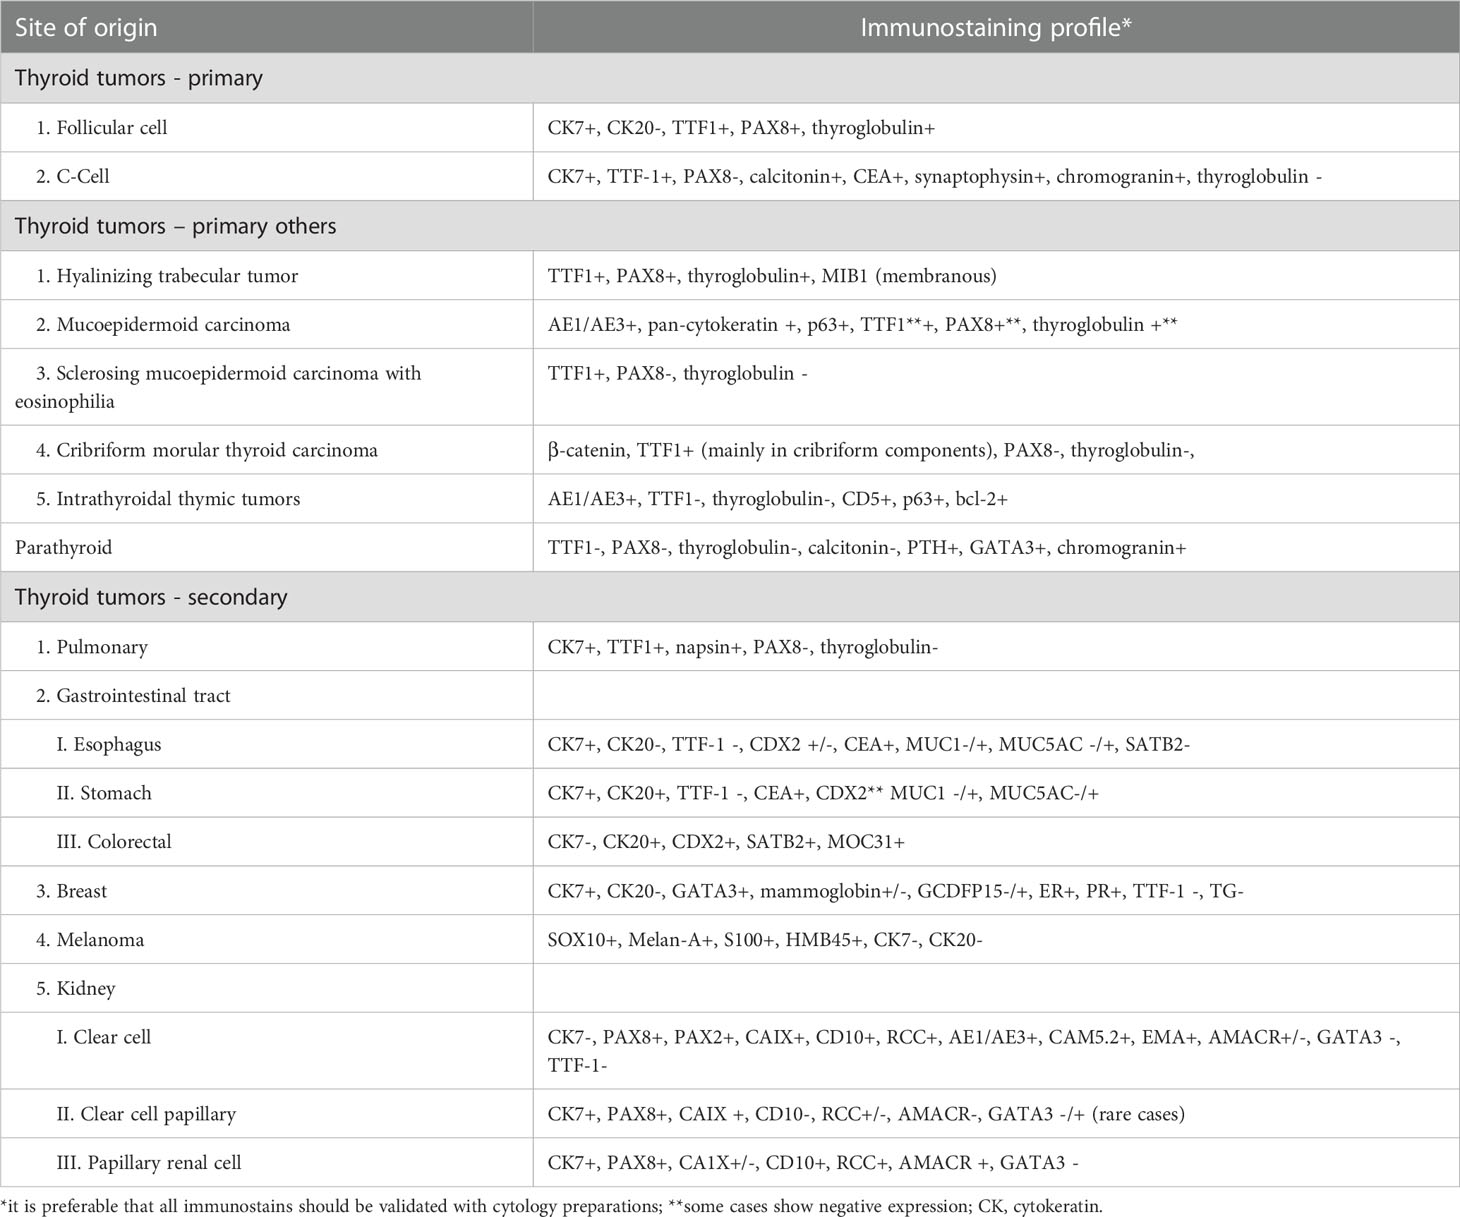Click the Esophagus profile ending 'SATB2-'

[868, 745]
